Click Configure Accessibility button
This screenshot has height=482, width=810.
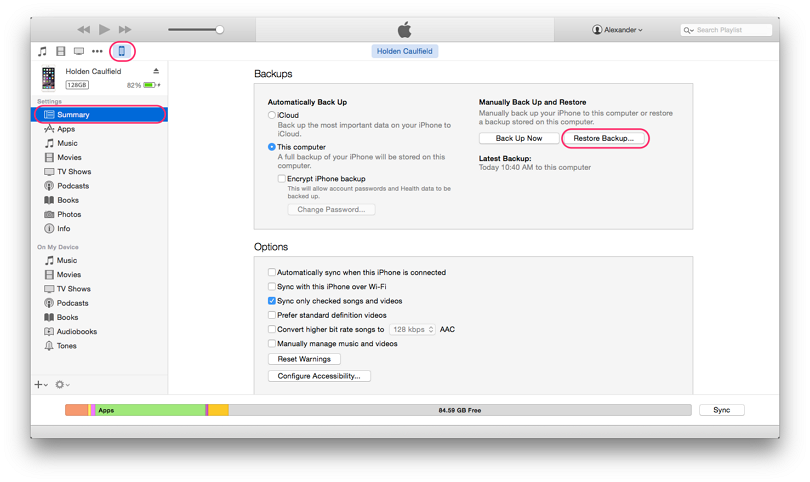click(319, 376)
